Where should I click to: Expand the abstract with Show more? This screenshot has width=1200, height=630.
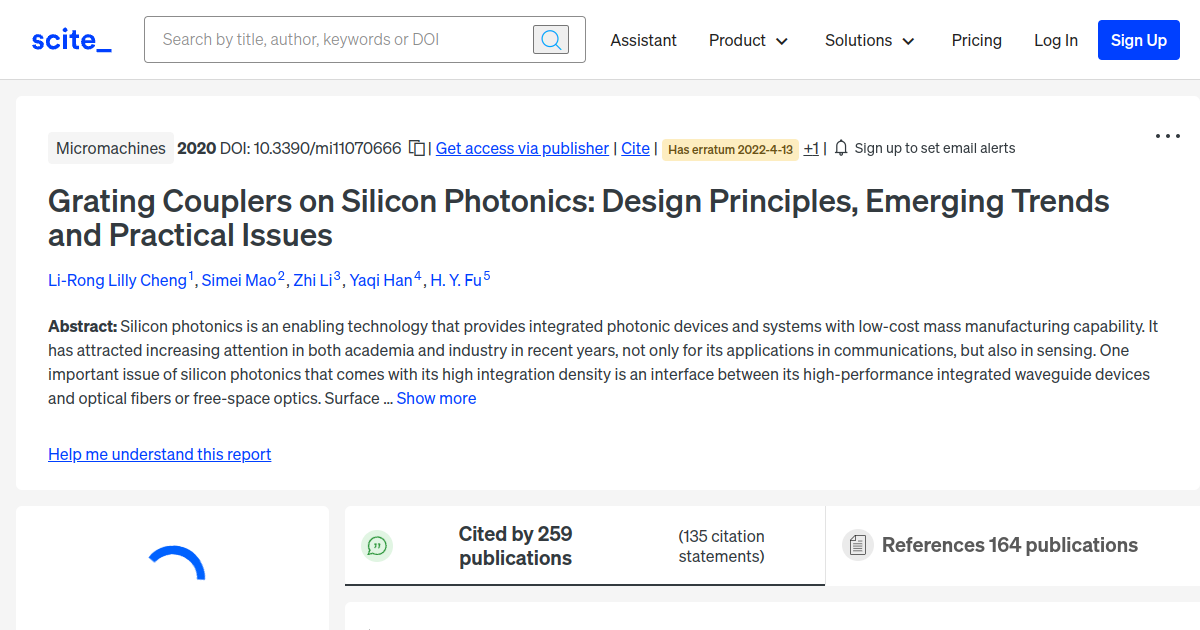pyautogui.click(x=436, y=398)
